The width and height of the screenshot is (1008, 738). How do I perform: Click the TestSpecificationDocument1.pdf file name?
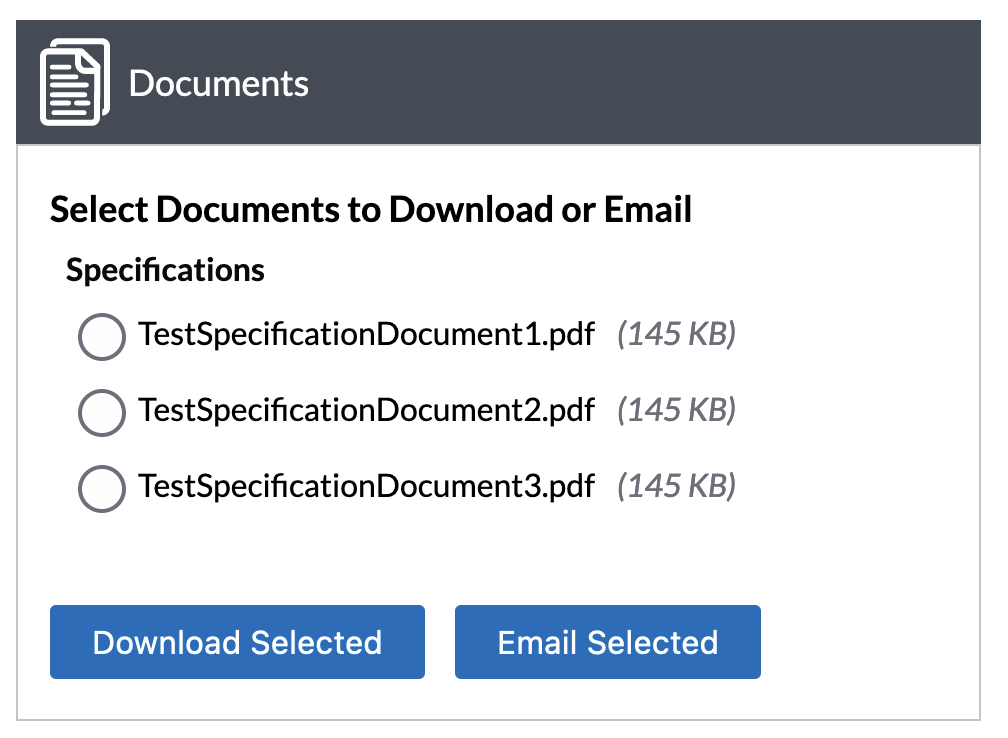coord(366,334)
